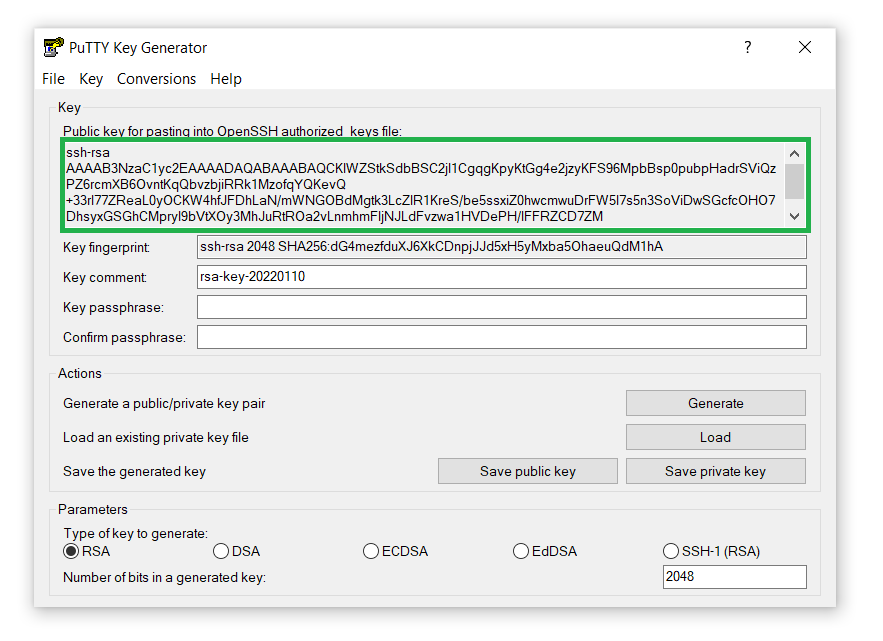883x641 pixels.
Task: Click the 'Key comment:' label
Action: pyautogui.click(x=105, y=277)
